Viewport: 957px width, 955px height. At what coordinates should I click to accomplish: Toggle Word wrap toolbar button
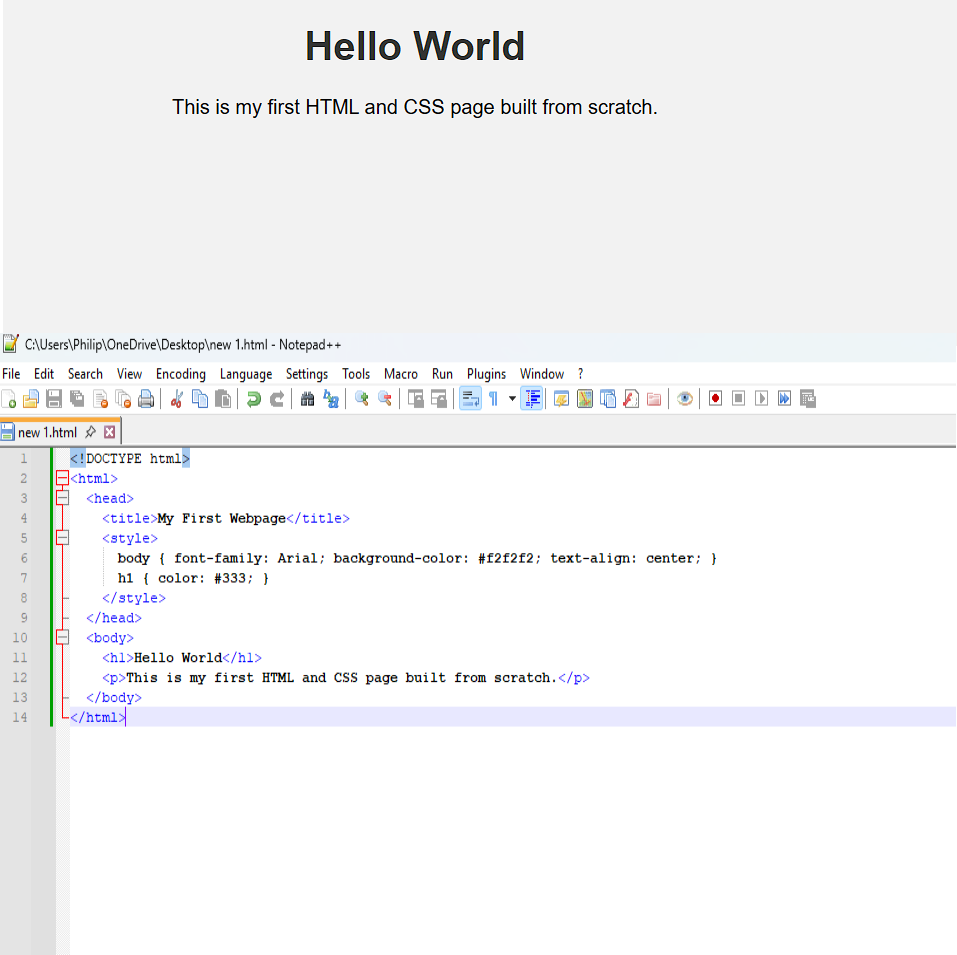coord(470,399)
